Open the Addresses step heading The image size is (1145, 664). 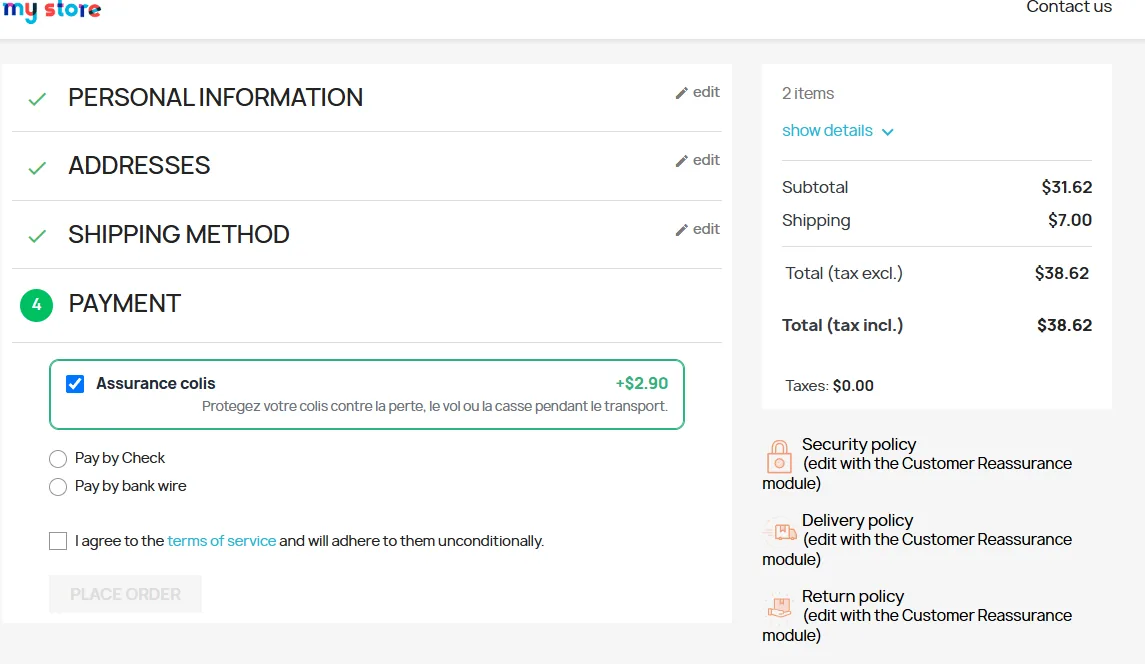139,166
